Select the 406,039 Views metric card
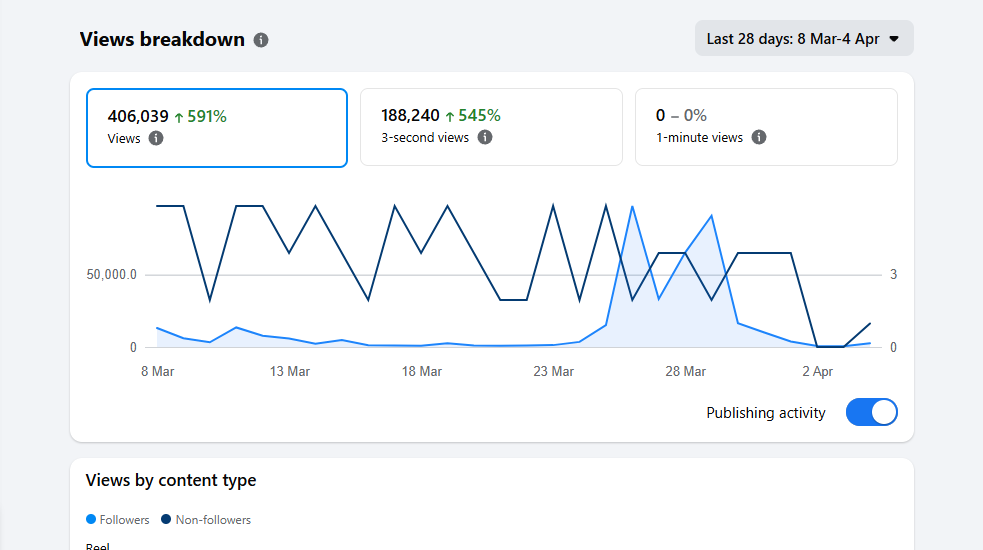Image resolution: width=983 pixels, height=550 pixels. click(217, 127)
